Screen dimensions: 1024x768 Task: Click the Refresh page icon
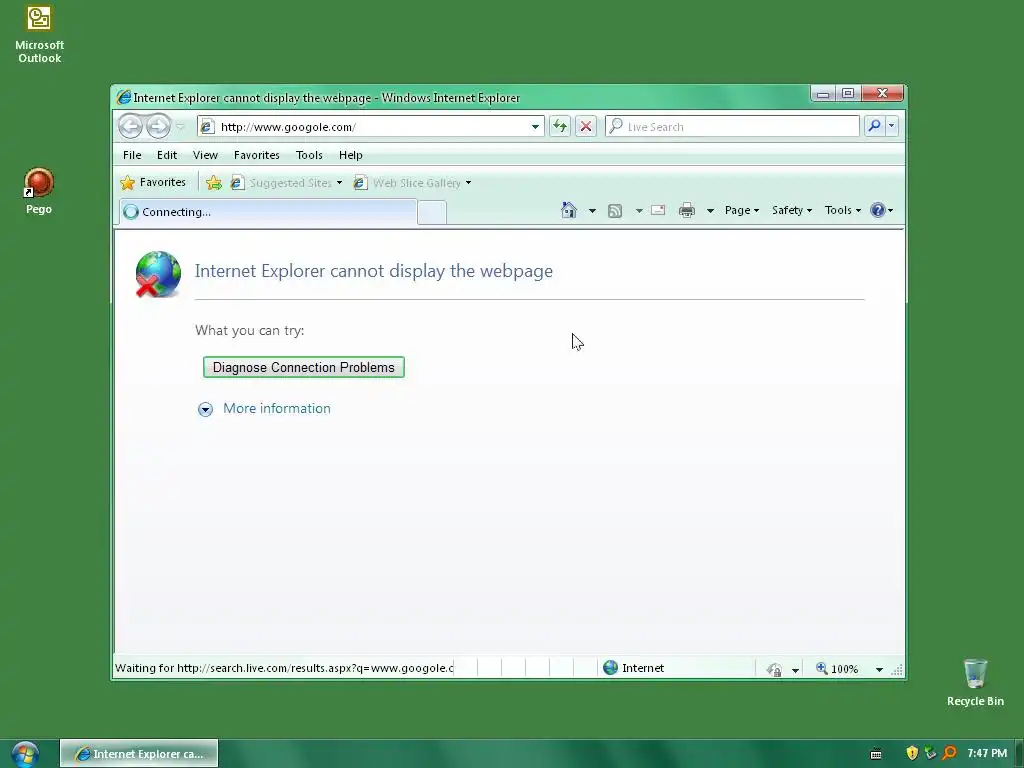tap(560, 126)
